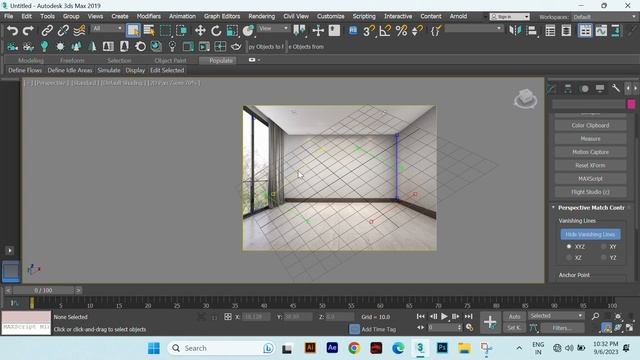Open the key filter Selected dropdown
This screenshot has height=360, width=640.
pyautogui.click(x=556, y=316)
